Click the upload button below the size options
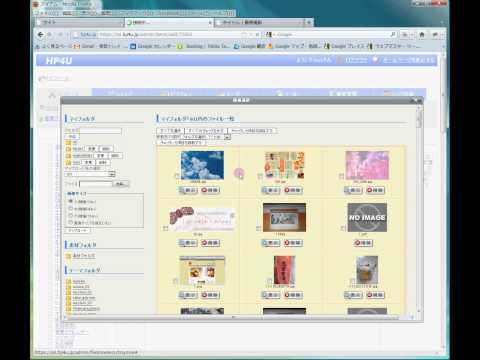This screenshot has width=480, height=360. click(x=77, y=230)
